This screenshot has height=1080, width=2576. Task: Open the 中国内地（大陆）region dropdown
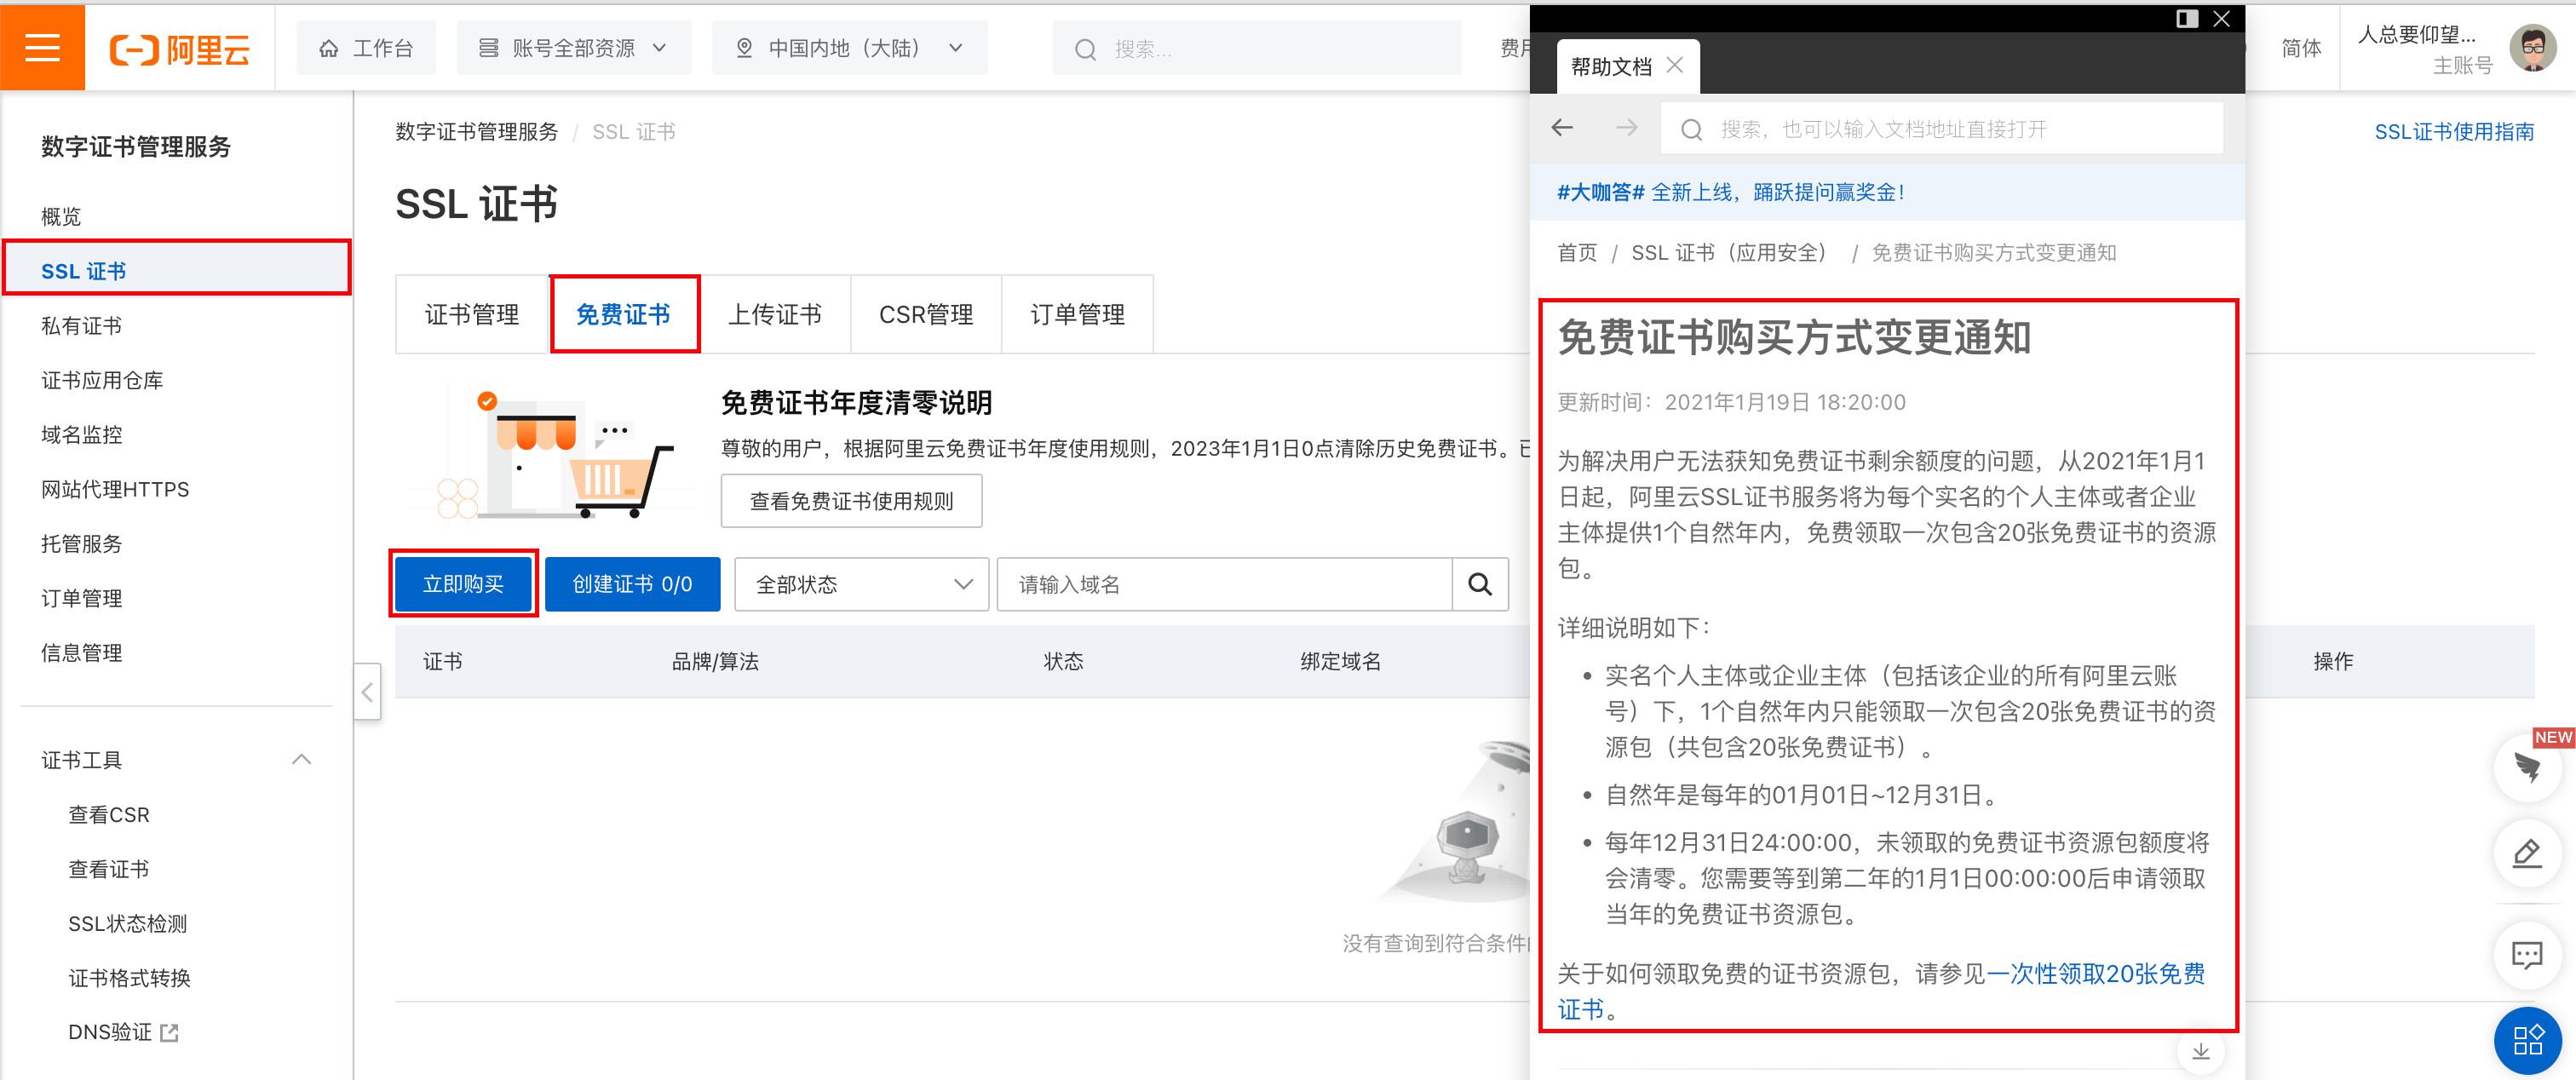[x=849, y=48]
